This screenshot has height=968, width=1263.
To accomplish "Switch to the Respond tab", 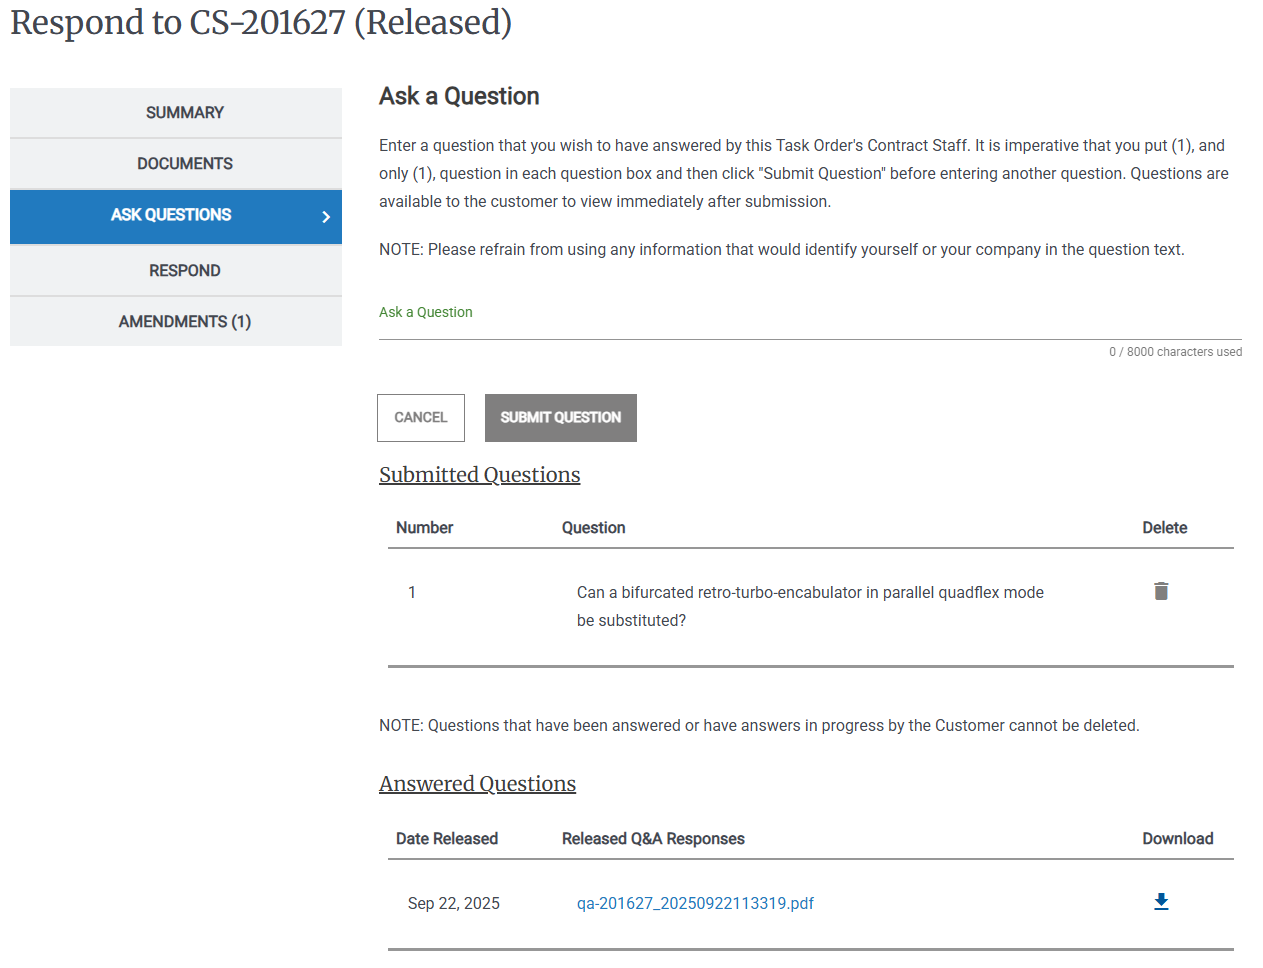I will point(185,271).
